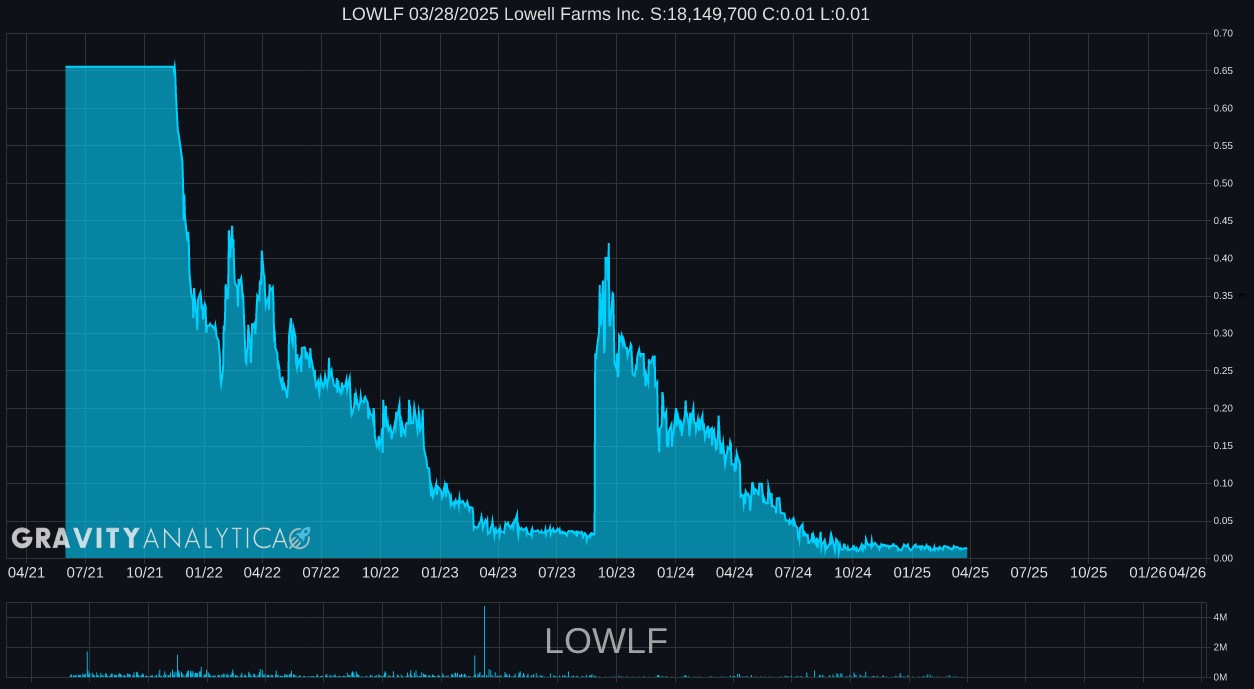Select the 04/25 date tick label
Screen dimensions: 1254x689
(x=971, y=572)
